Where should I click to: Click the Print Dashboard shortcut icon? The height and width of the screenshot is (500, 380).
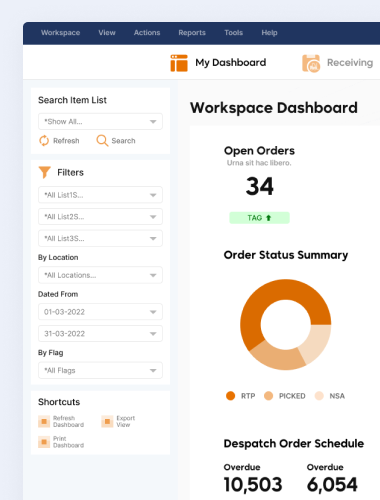coord(44,442)
